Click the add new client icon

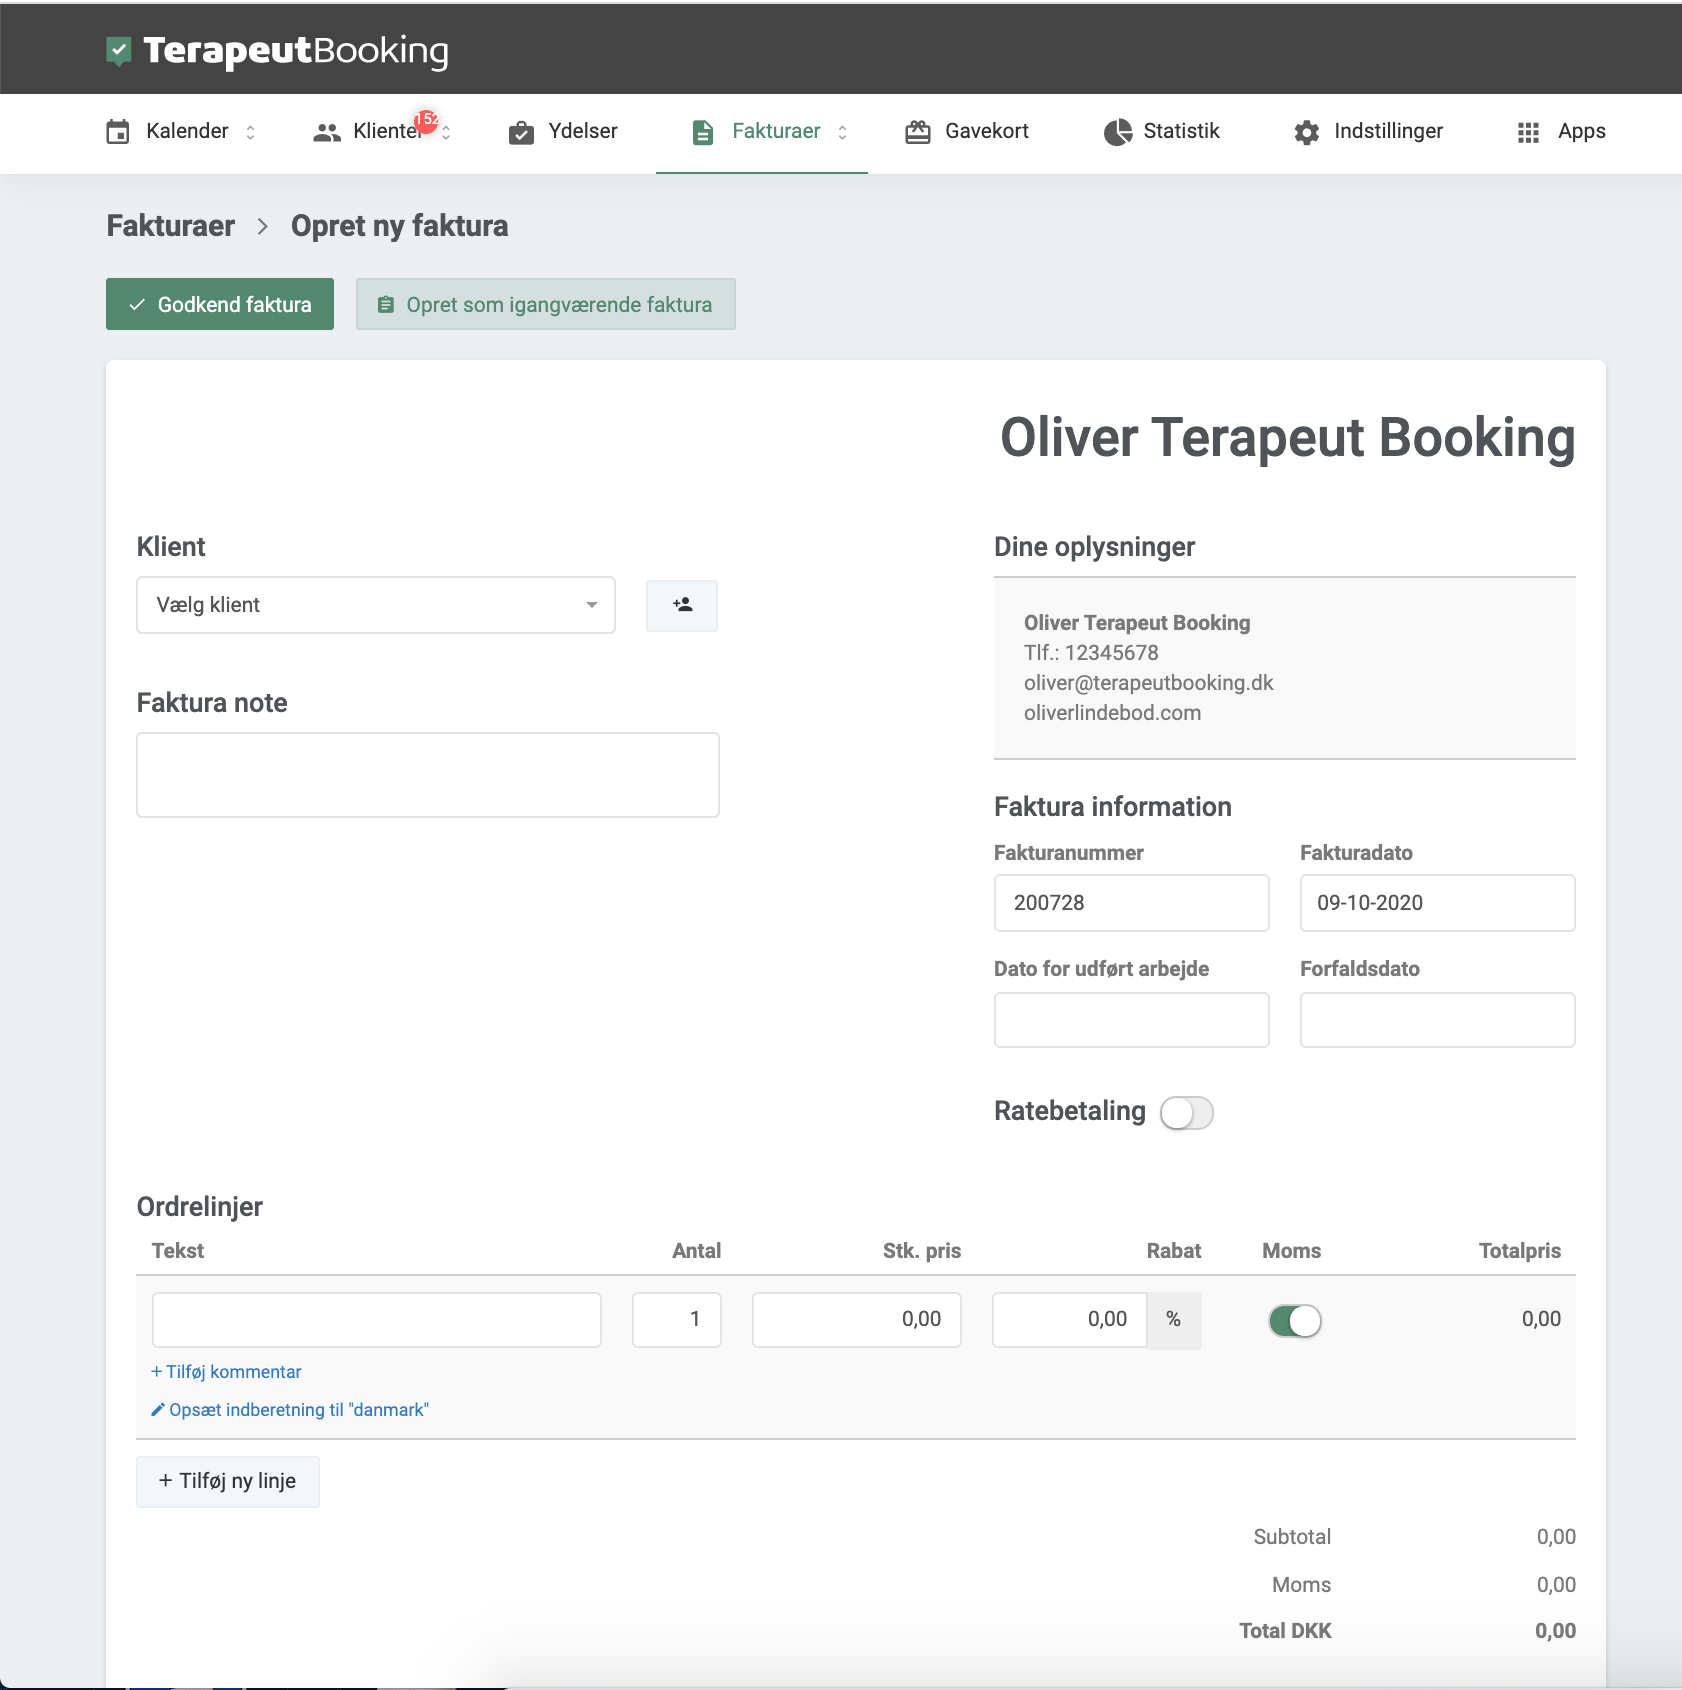click(682, 605)
